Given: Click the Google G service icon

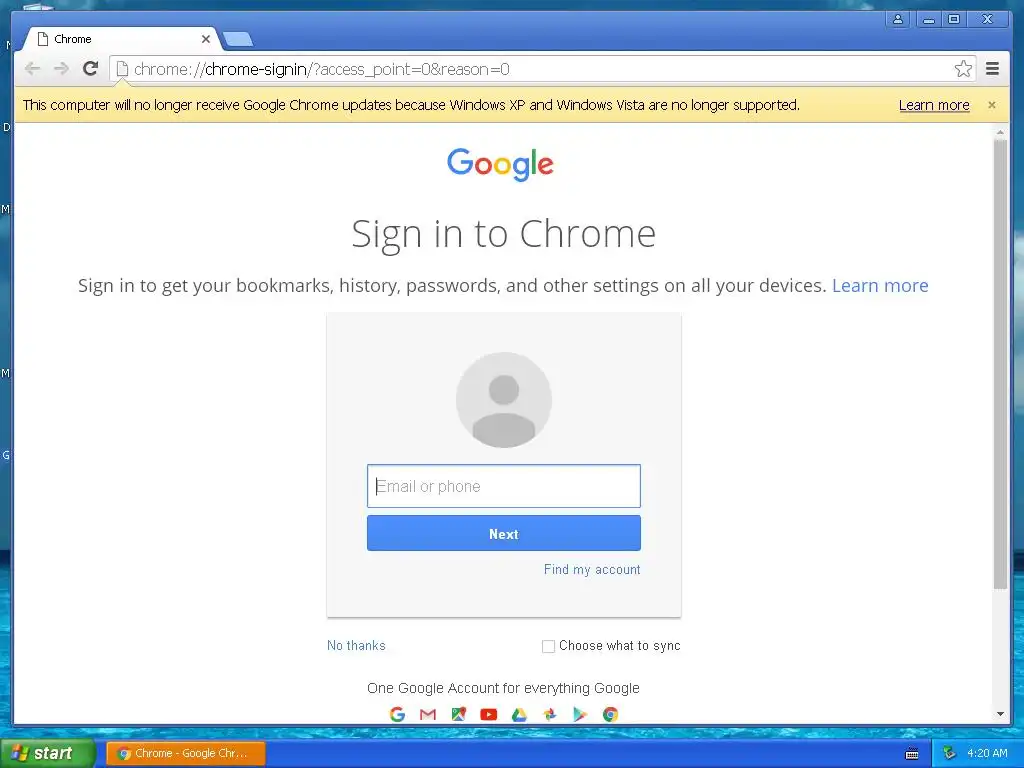Looking at the screenshot, I should [397, 714].
